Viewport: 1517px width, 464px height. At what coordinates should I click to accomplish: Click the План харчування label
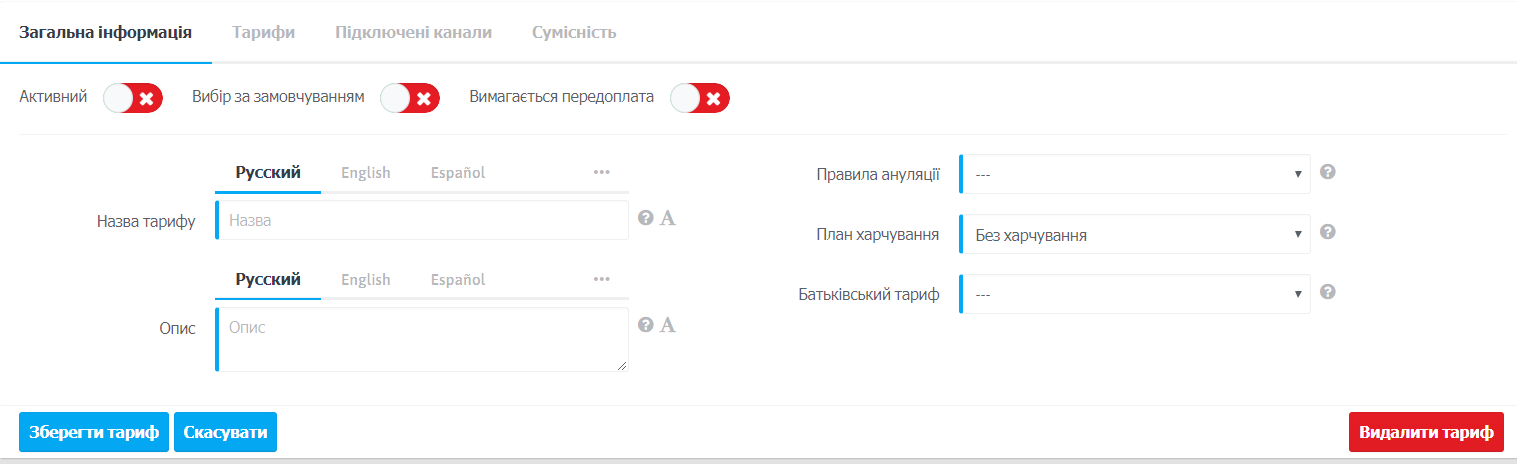pyautogui.click(x=878, y=234)
